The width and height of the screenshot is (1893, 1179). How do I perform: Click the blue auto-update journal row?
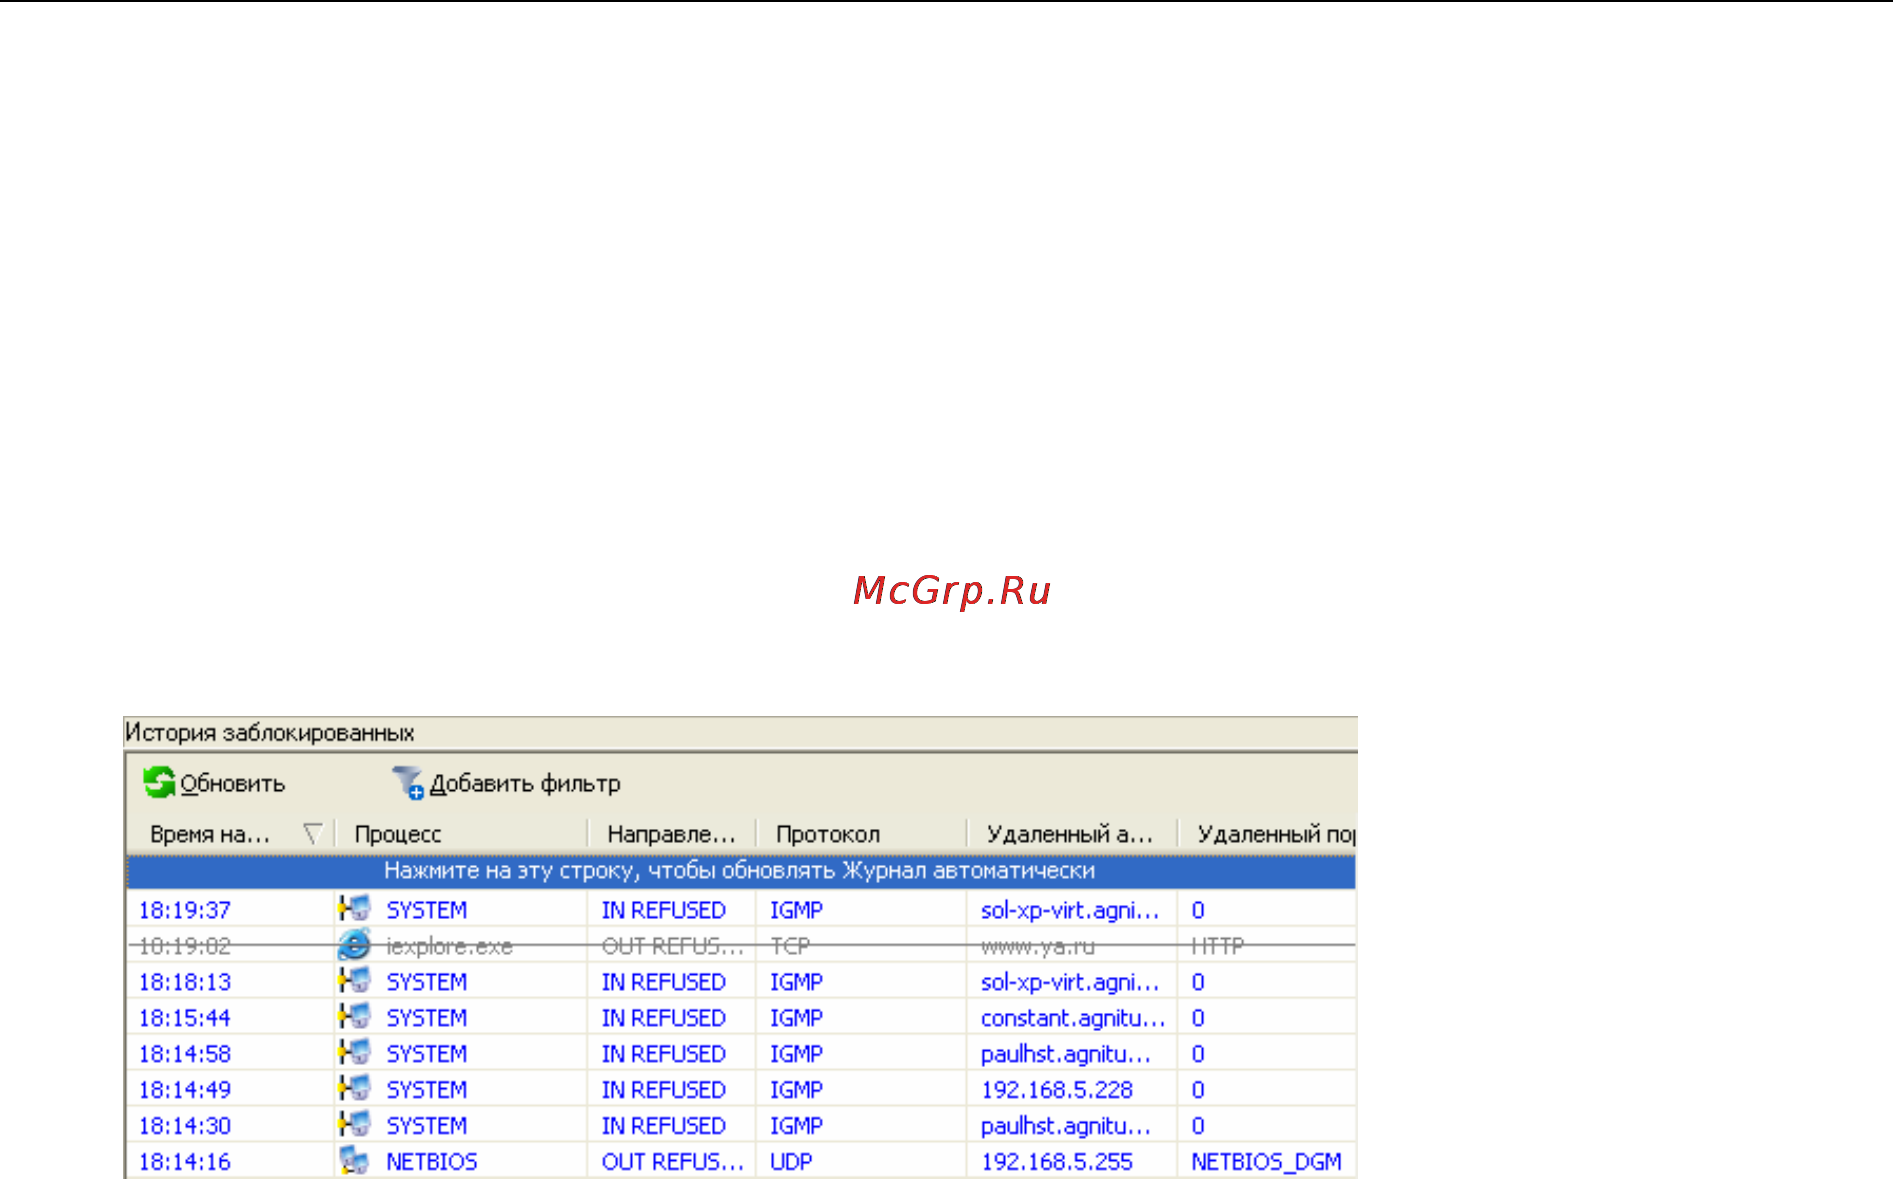[741, 871]
